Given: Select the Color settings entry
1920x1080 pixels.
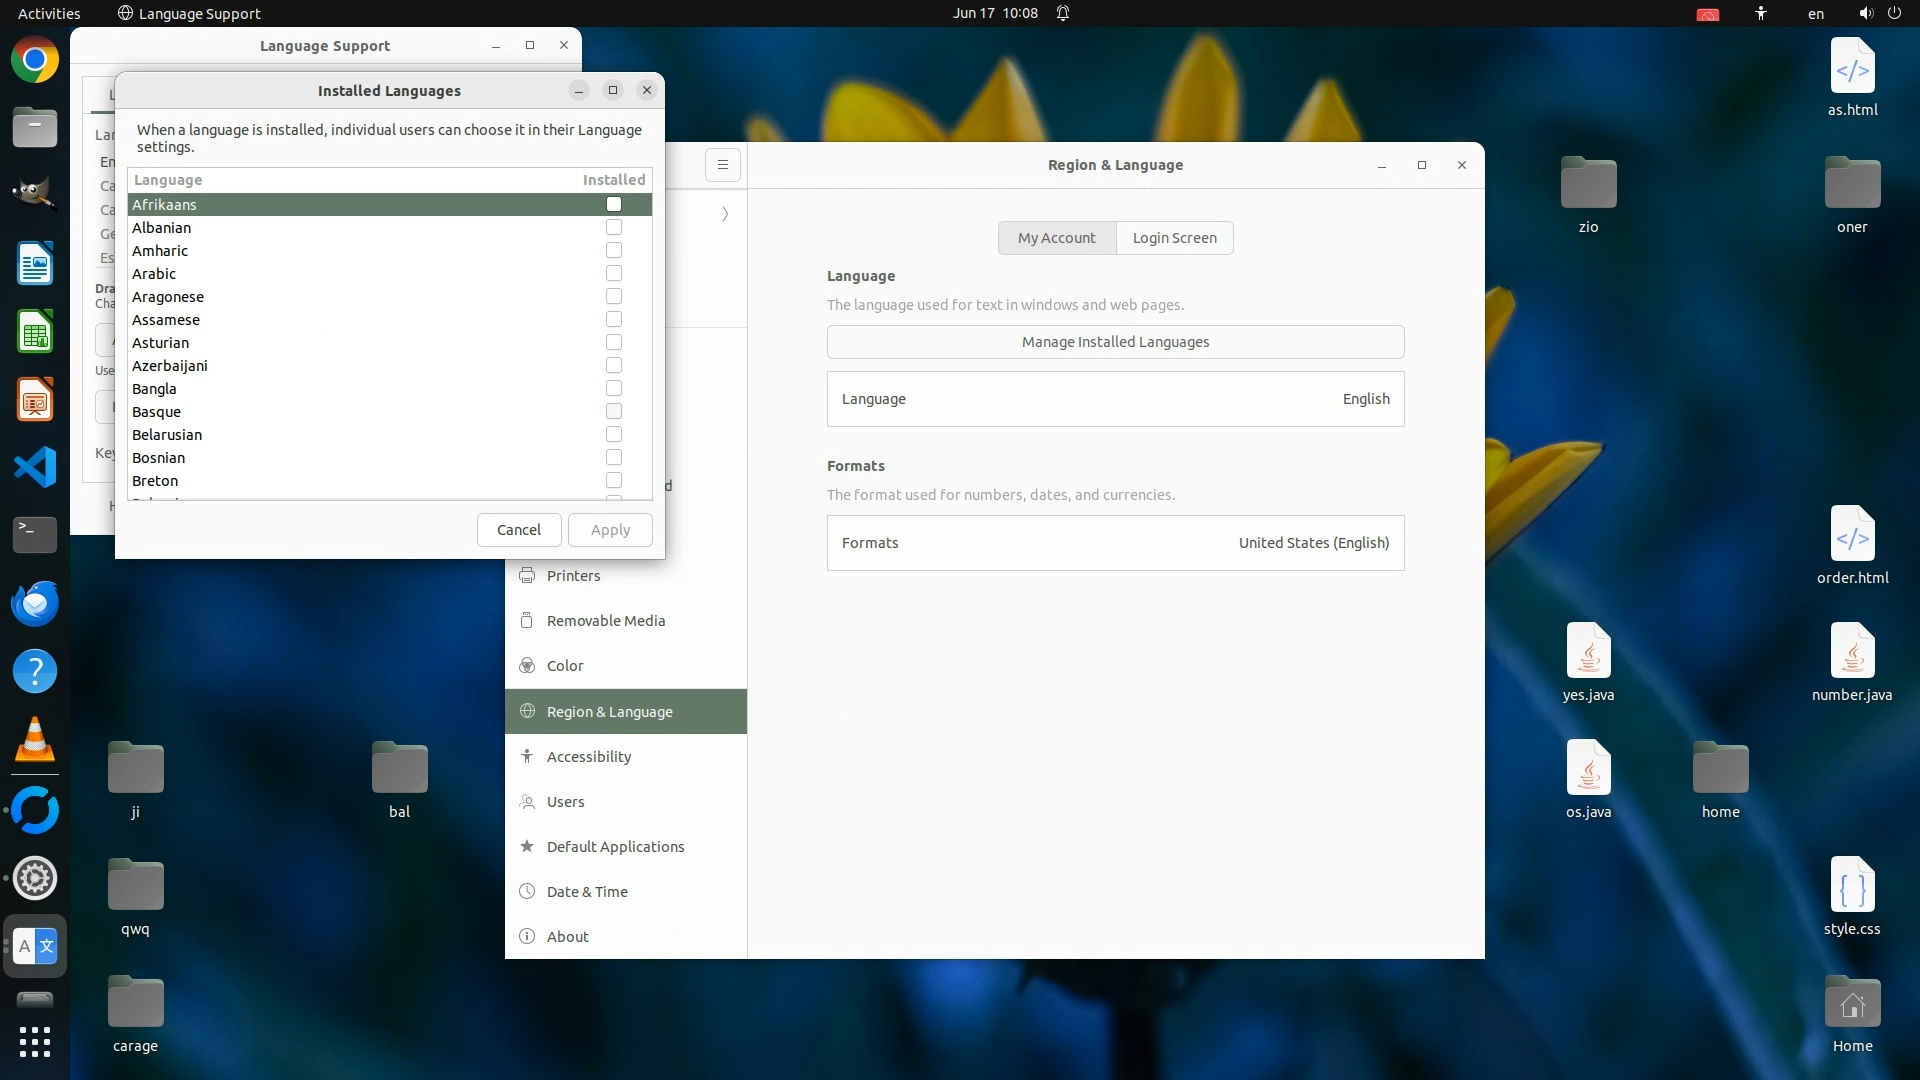Looking at the screenshot, I should click(x=565, y=666).
